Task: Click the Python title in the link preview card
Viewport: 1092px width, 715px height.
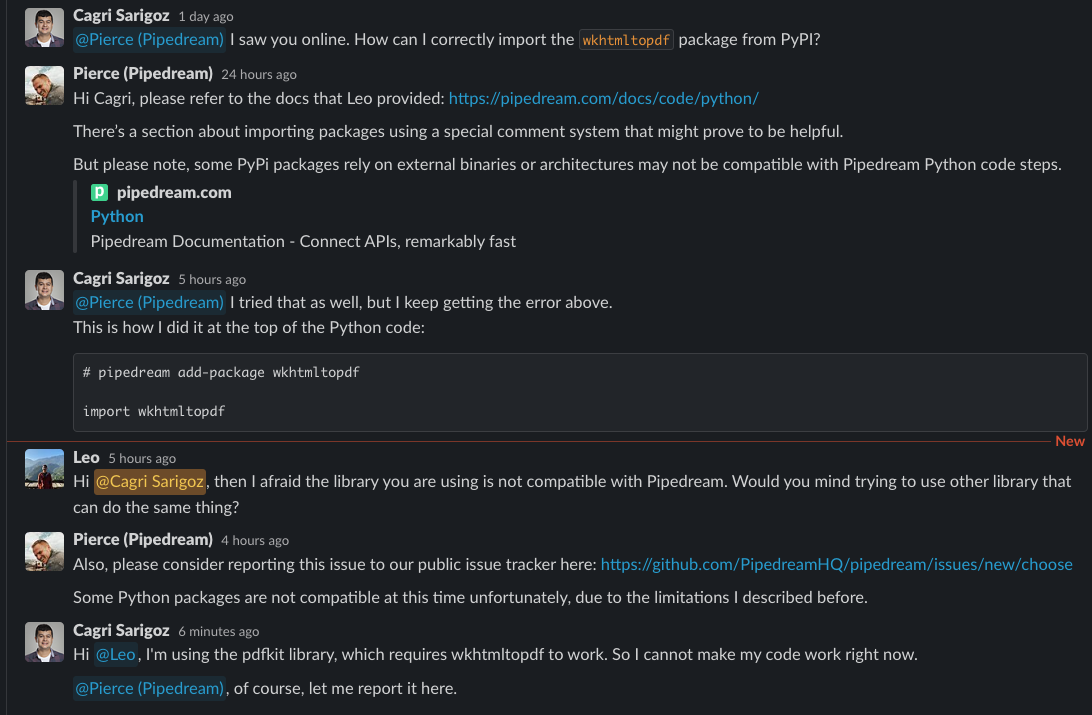Action: coord(117,216)
